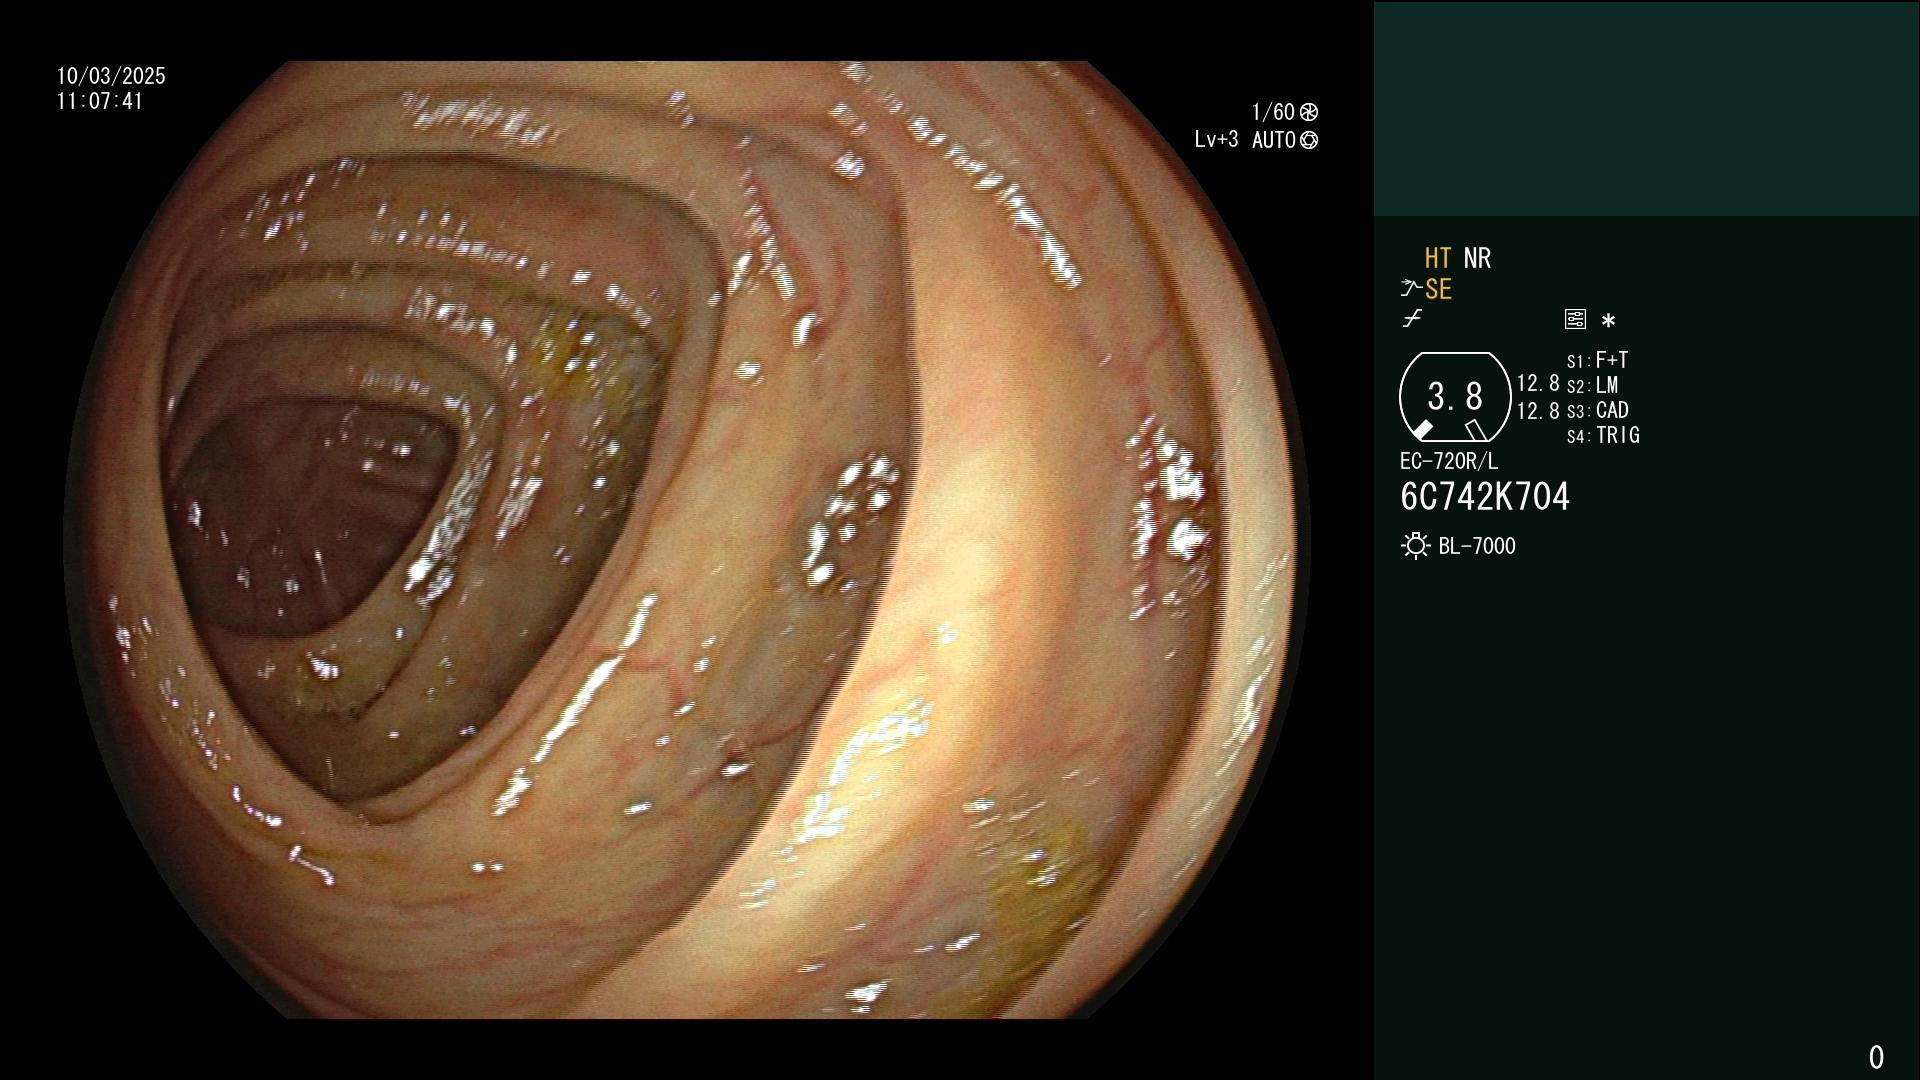This screenshot has height=1080, width=1920.
Task: Select the NR noise reduction indicator
Action: click(1477, 259)
